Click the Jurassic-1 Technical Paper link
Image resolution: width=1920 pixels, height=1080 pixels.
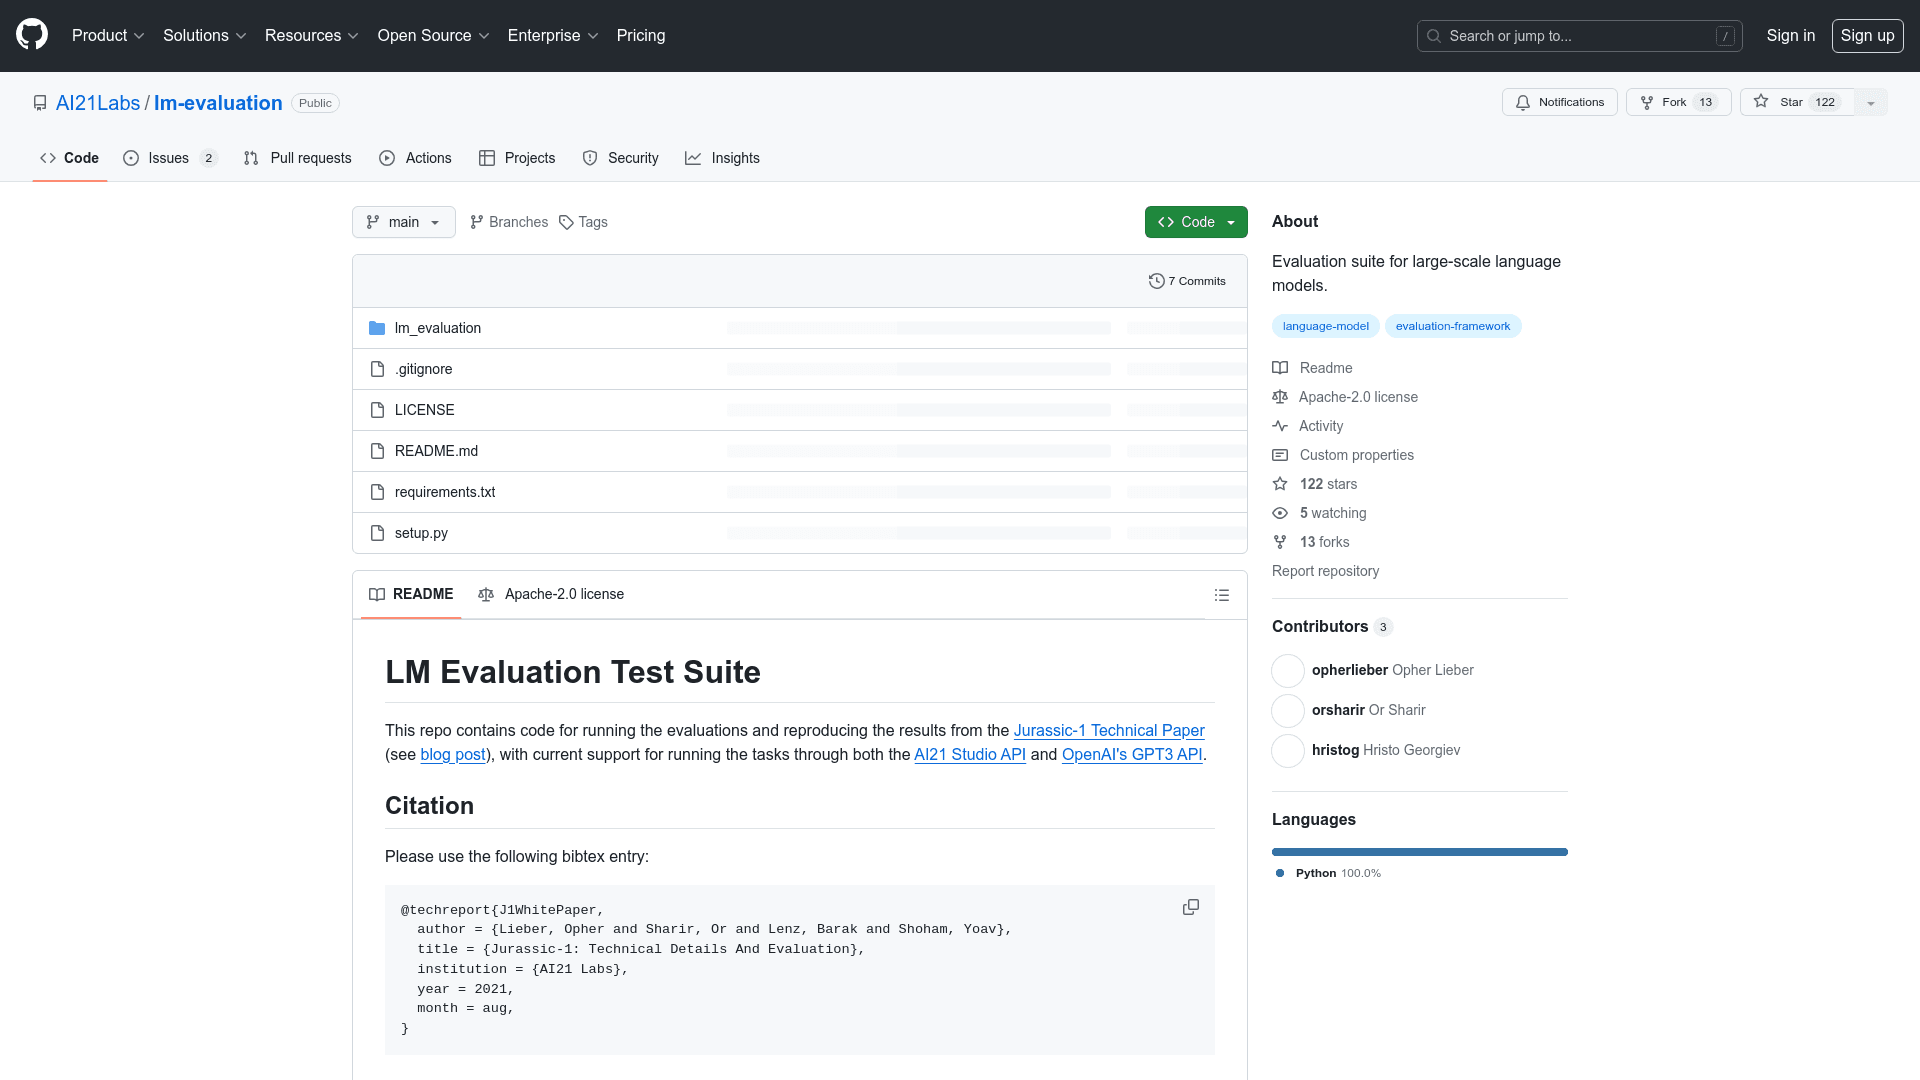tap(1108, 730)
